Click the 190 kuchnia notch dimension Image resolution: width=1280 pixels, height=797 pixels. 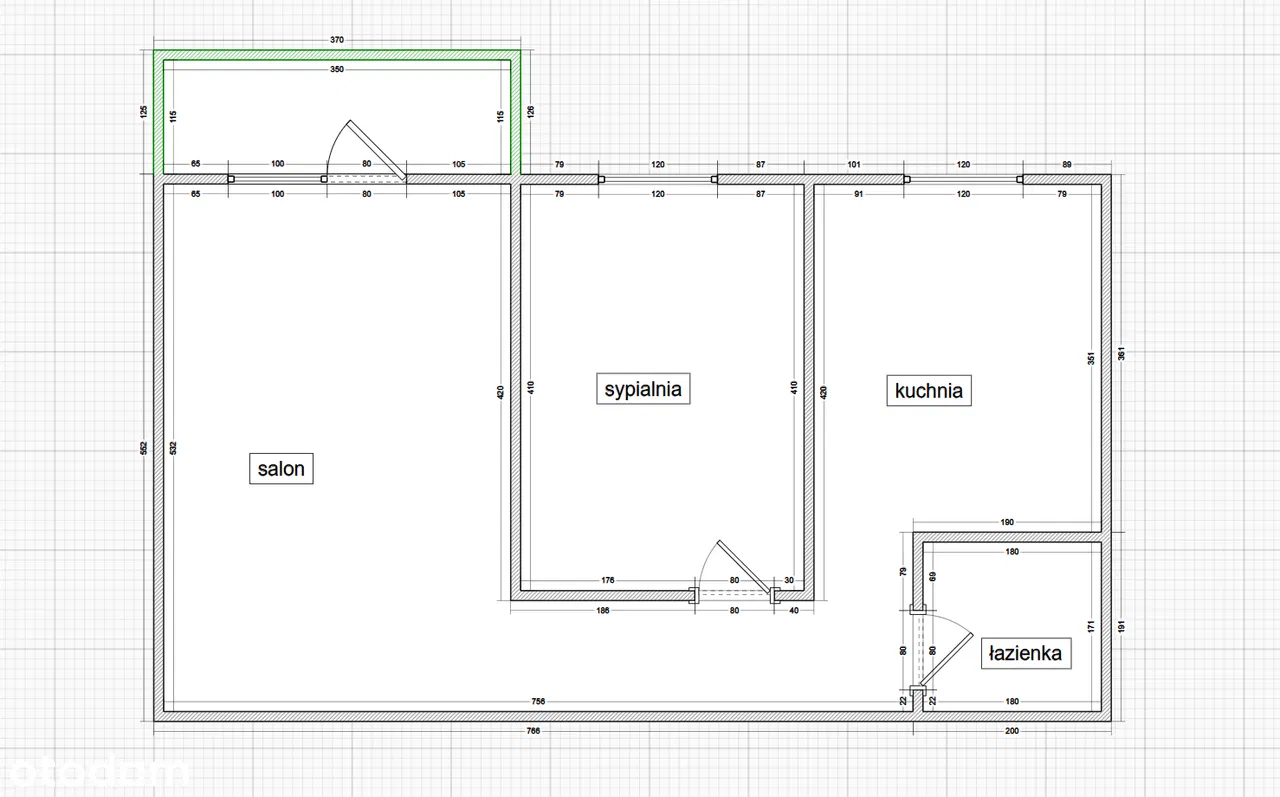pyautogui.click(x=1007, y=522)
